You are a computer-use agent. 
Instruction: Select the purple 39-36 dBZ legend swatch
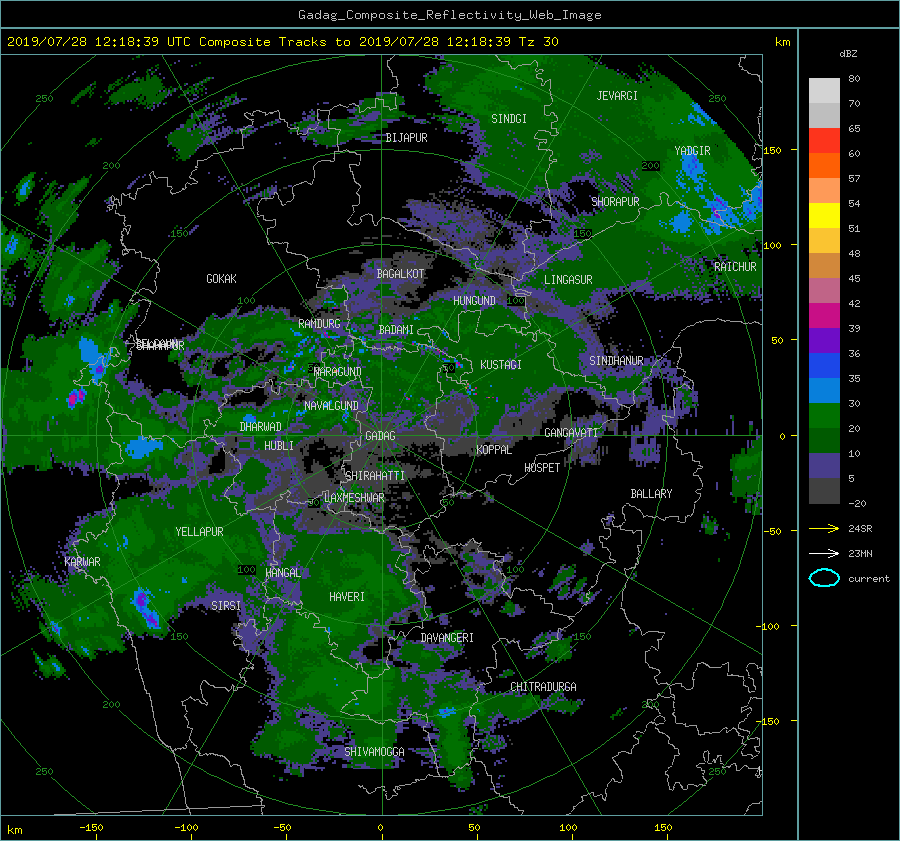pyautogui.click(x=824, y=341)
